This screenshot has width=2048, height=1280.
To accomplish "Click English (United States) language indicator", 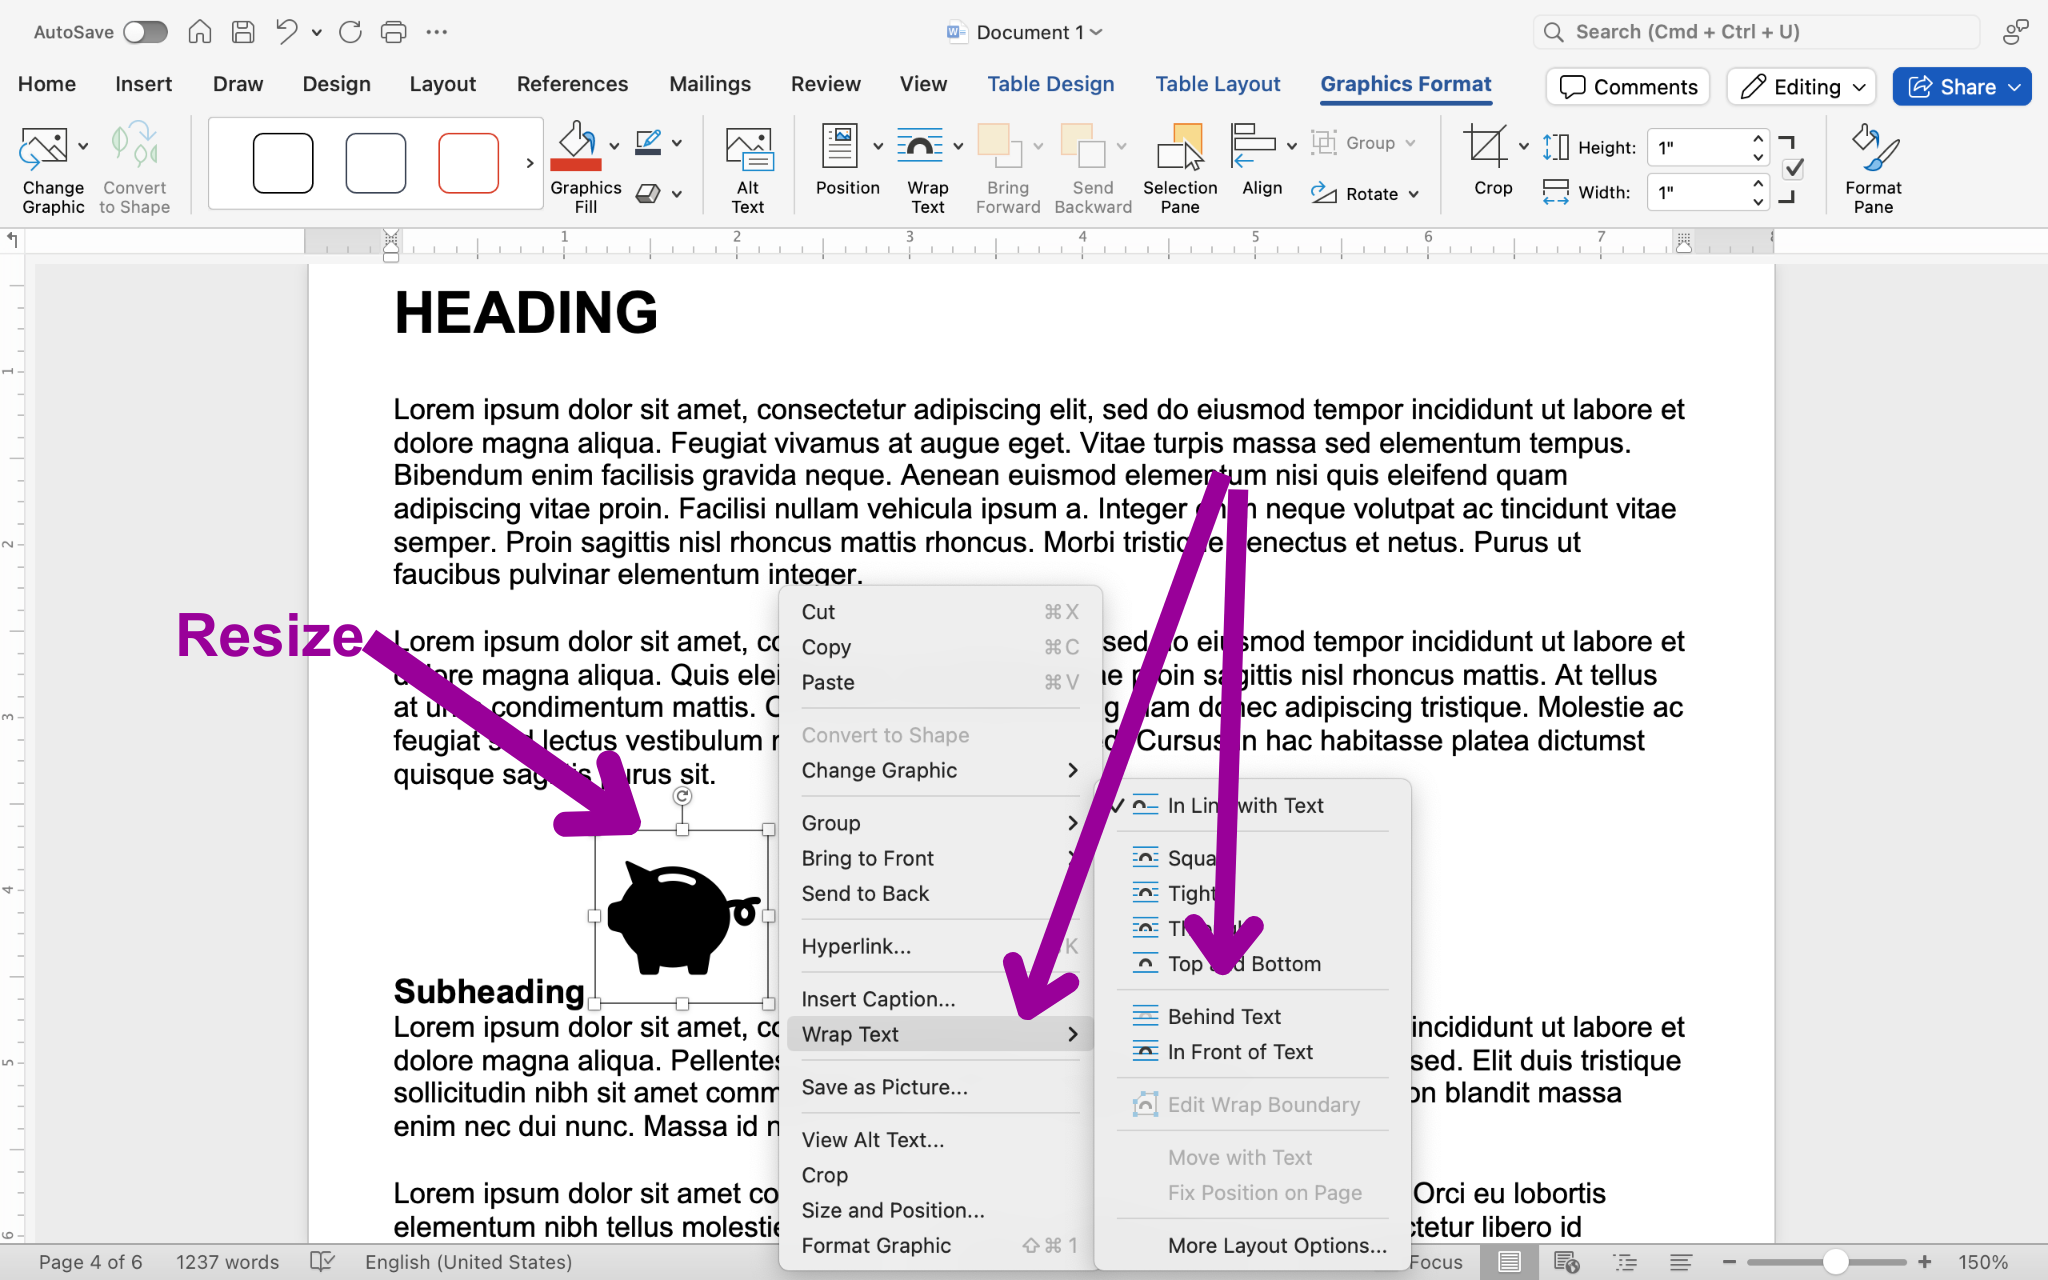I will pyautogui.click(x=468, y=1262).
